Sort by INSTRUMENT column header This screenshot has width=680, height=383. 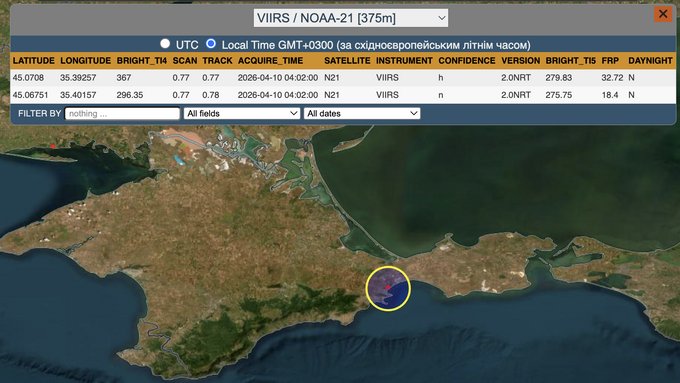click(404, 61)
